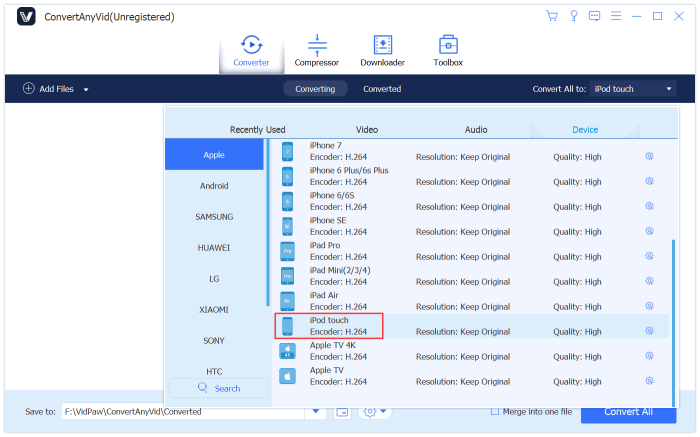
Task: Open the output folder icon
Action: coord(342,412)
